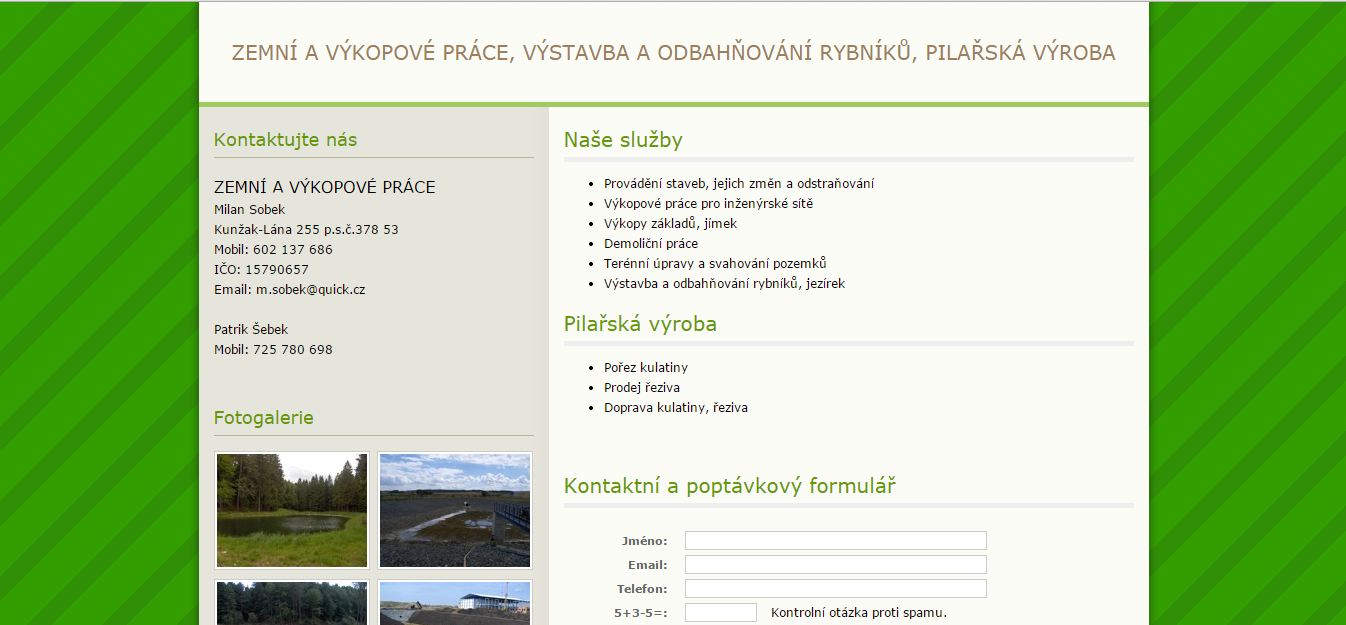Click 'Prodej řeziva' list item
Image resolution: width=1346 pixels, height=625 pixels.
click(x=642, y=388)
